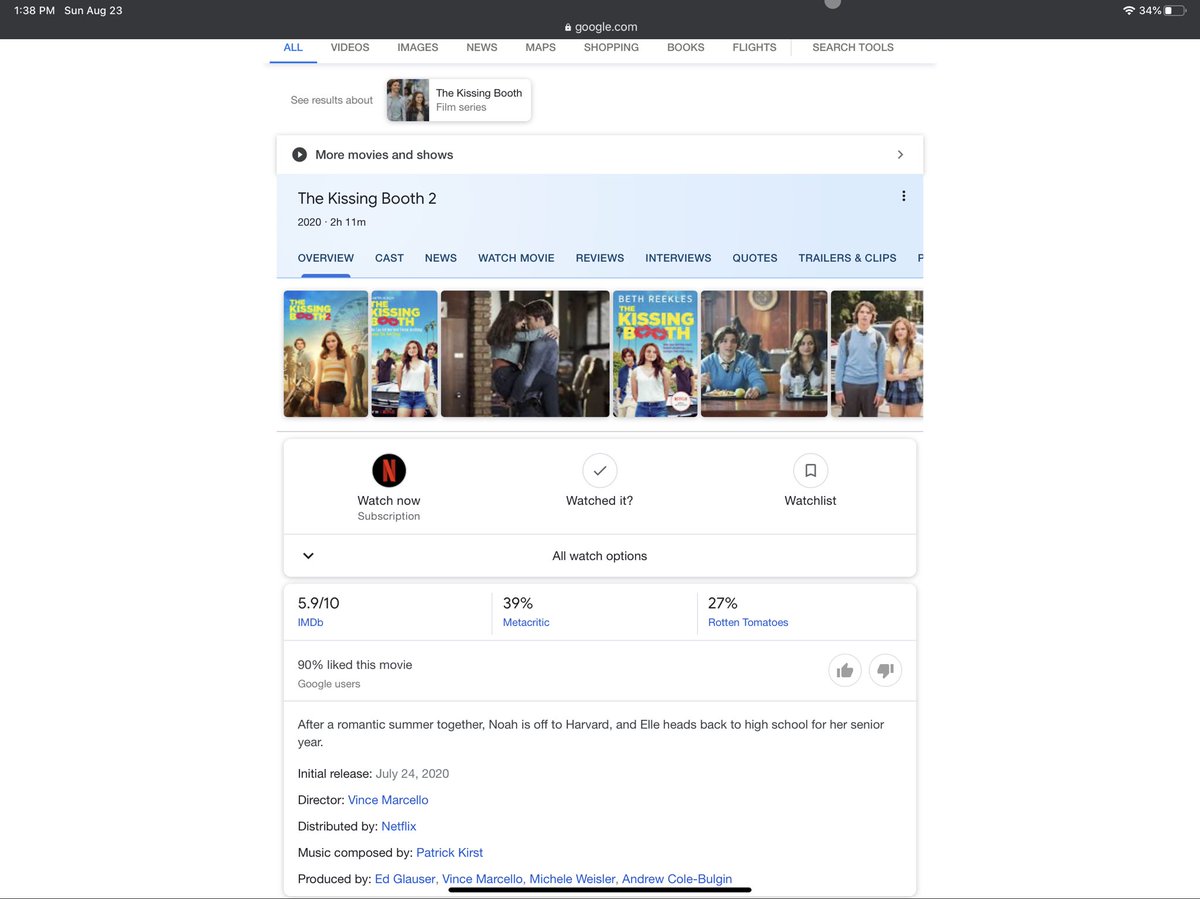Open the Quotes tab
The height and width of the screenshot is (899, 1200).
coord(755,258)
